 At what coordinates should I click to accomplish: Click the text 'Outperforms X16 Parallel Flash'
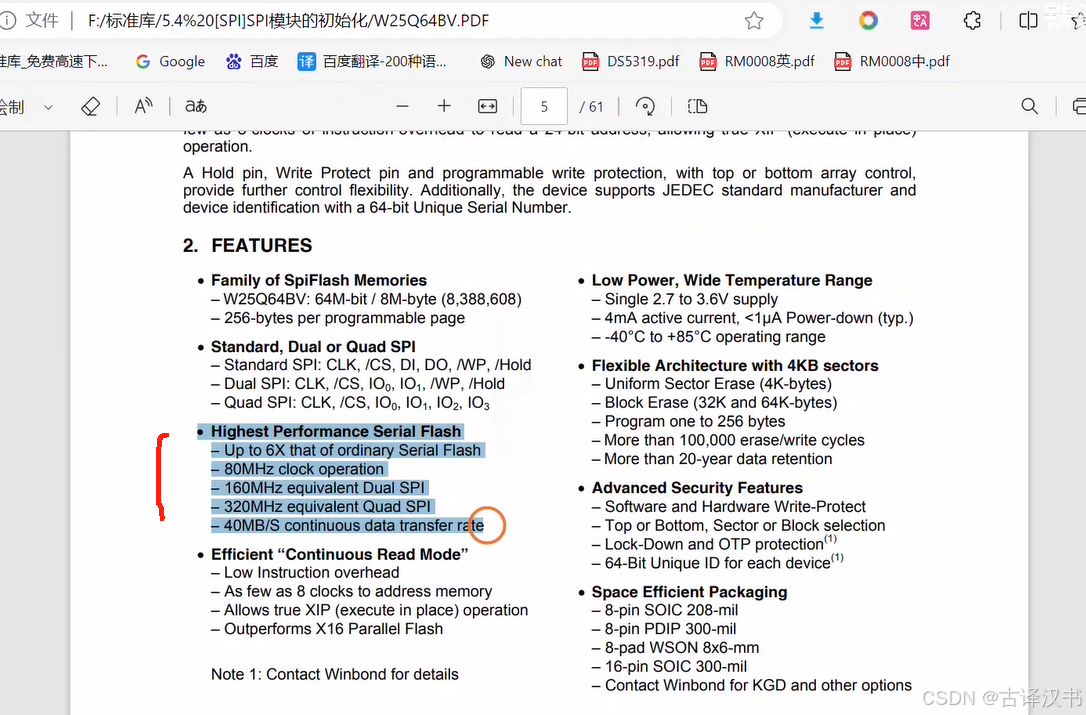pyautogui.click(x=333, y=629)
